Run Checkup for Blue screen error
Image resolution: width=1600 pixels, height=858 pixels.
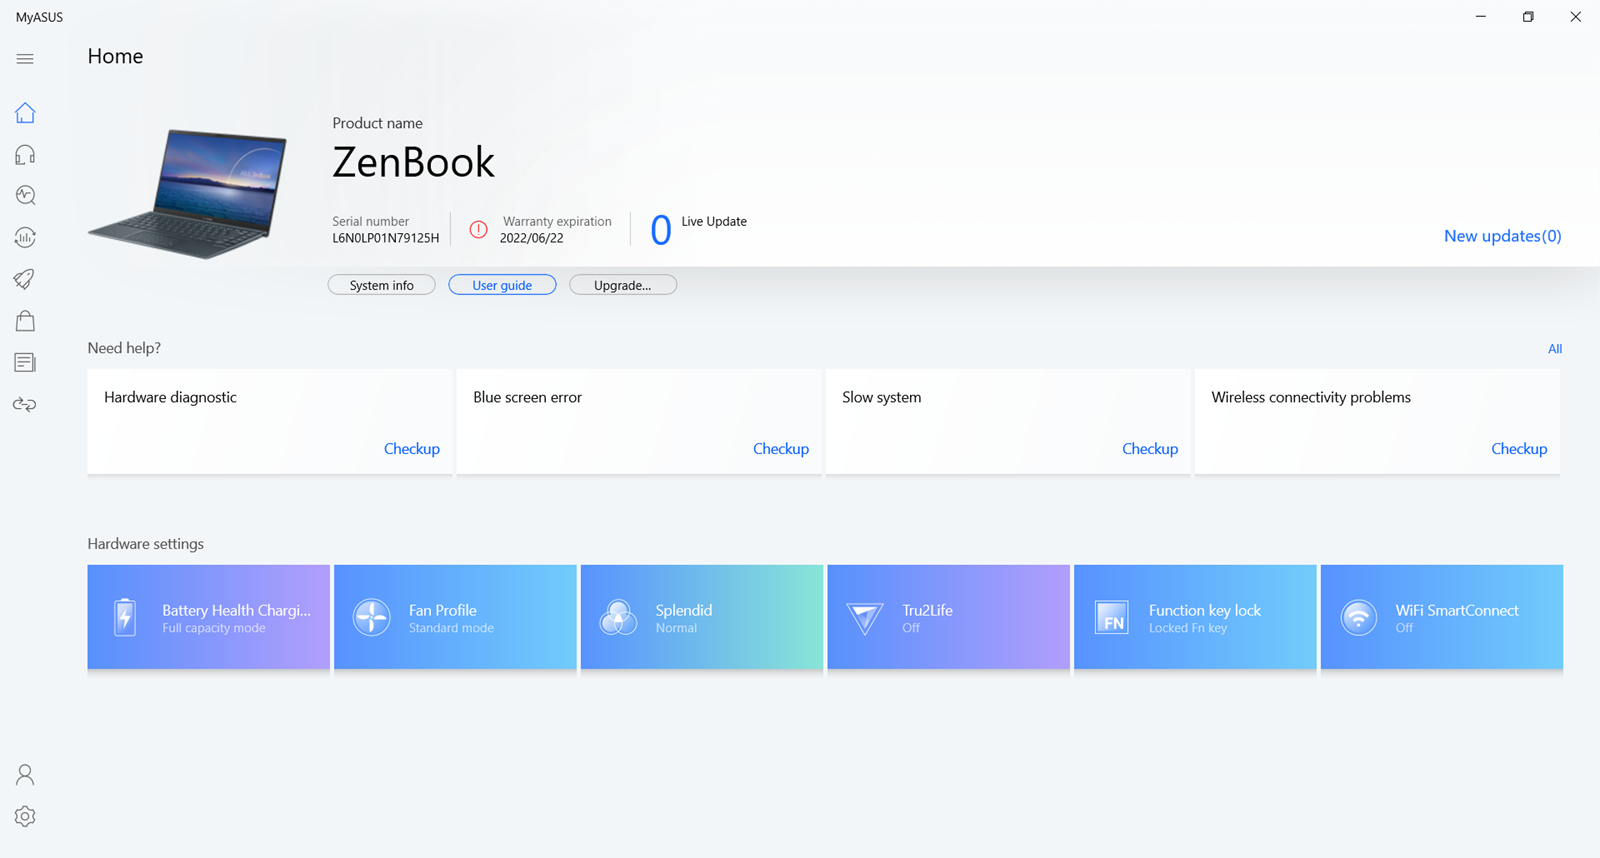tap(781, 449)
